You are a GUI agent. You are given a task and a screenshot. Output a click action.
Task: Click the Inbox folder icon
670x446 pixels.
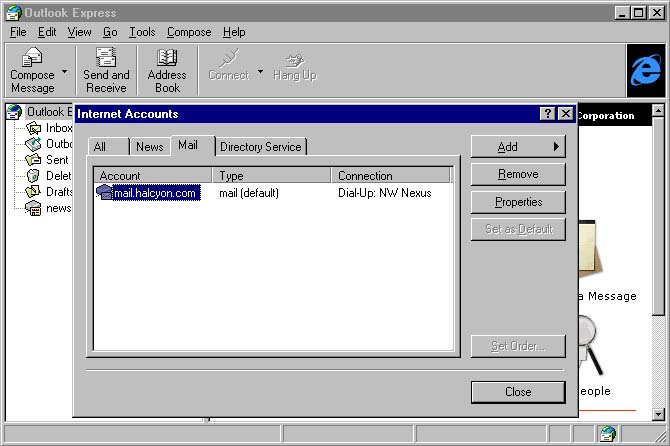[x=34, y=128]
